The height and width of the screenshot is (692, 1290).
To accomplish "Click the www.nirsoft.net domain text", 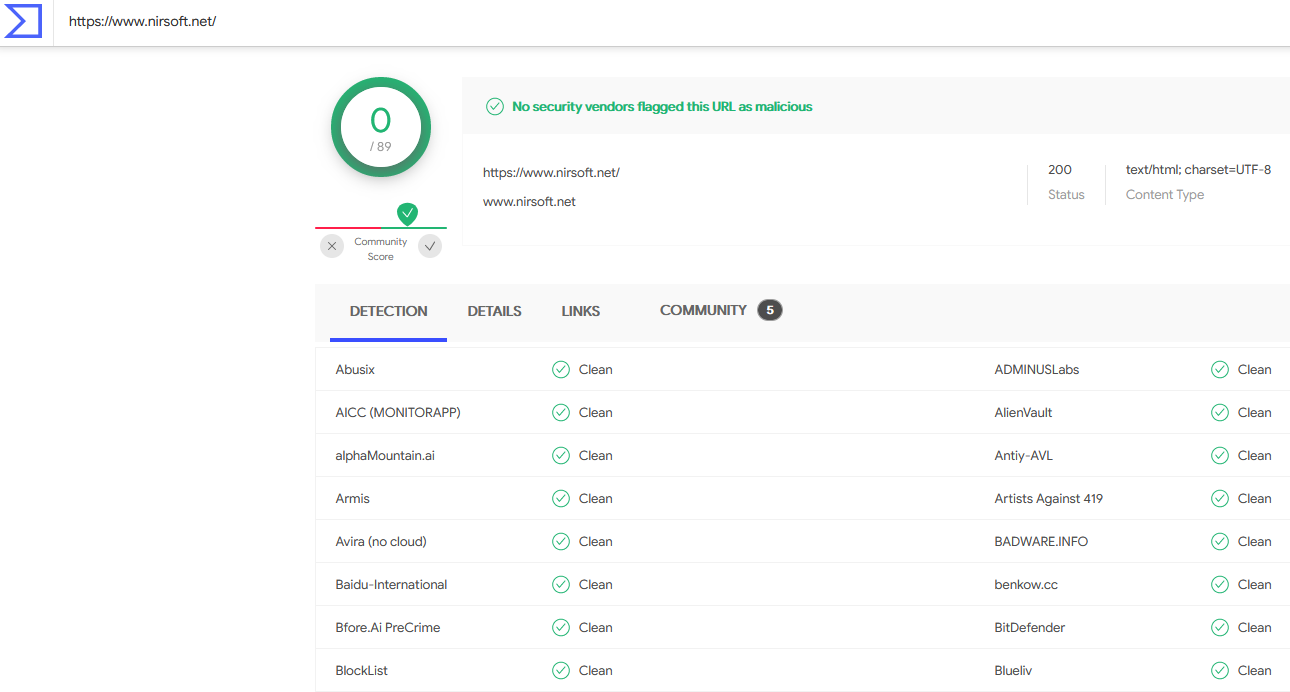I will coord(529,202).
